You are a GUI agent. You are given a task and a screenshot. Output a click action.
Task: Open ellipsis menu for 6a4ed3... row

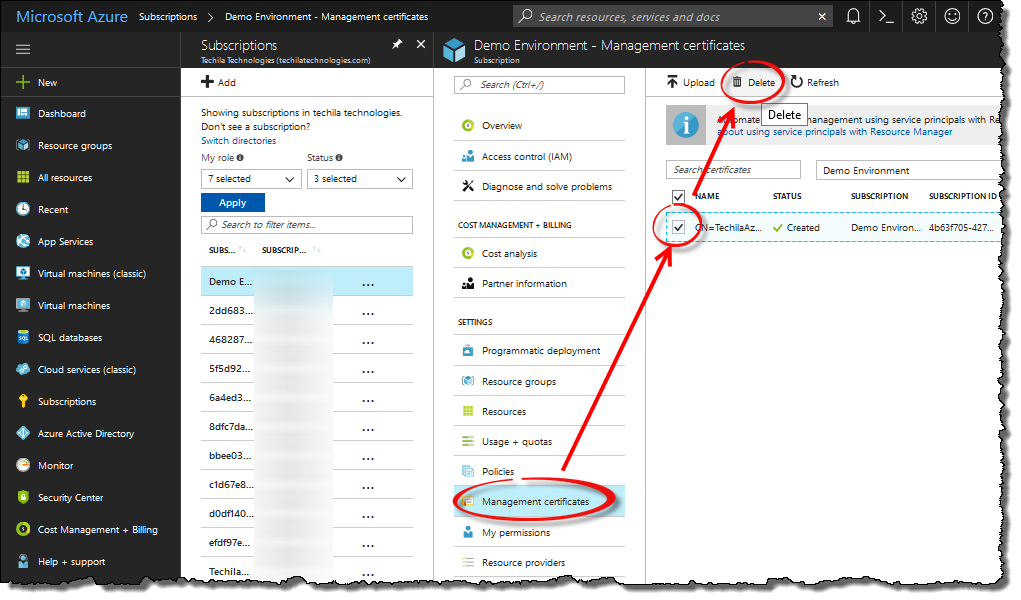368,400
